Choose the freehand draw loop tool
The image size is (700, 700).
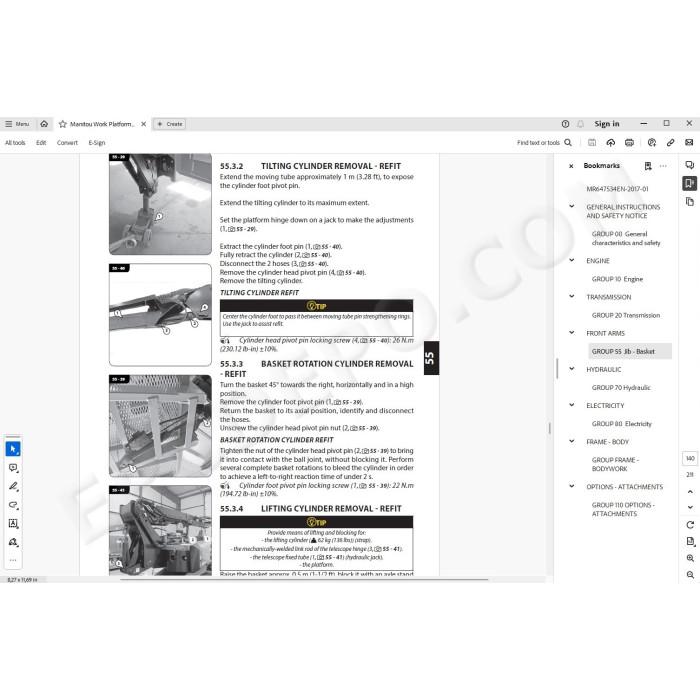point(13,505)
